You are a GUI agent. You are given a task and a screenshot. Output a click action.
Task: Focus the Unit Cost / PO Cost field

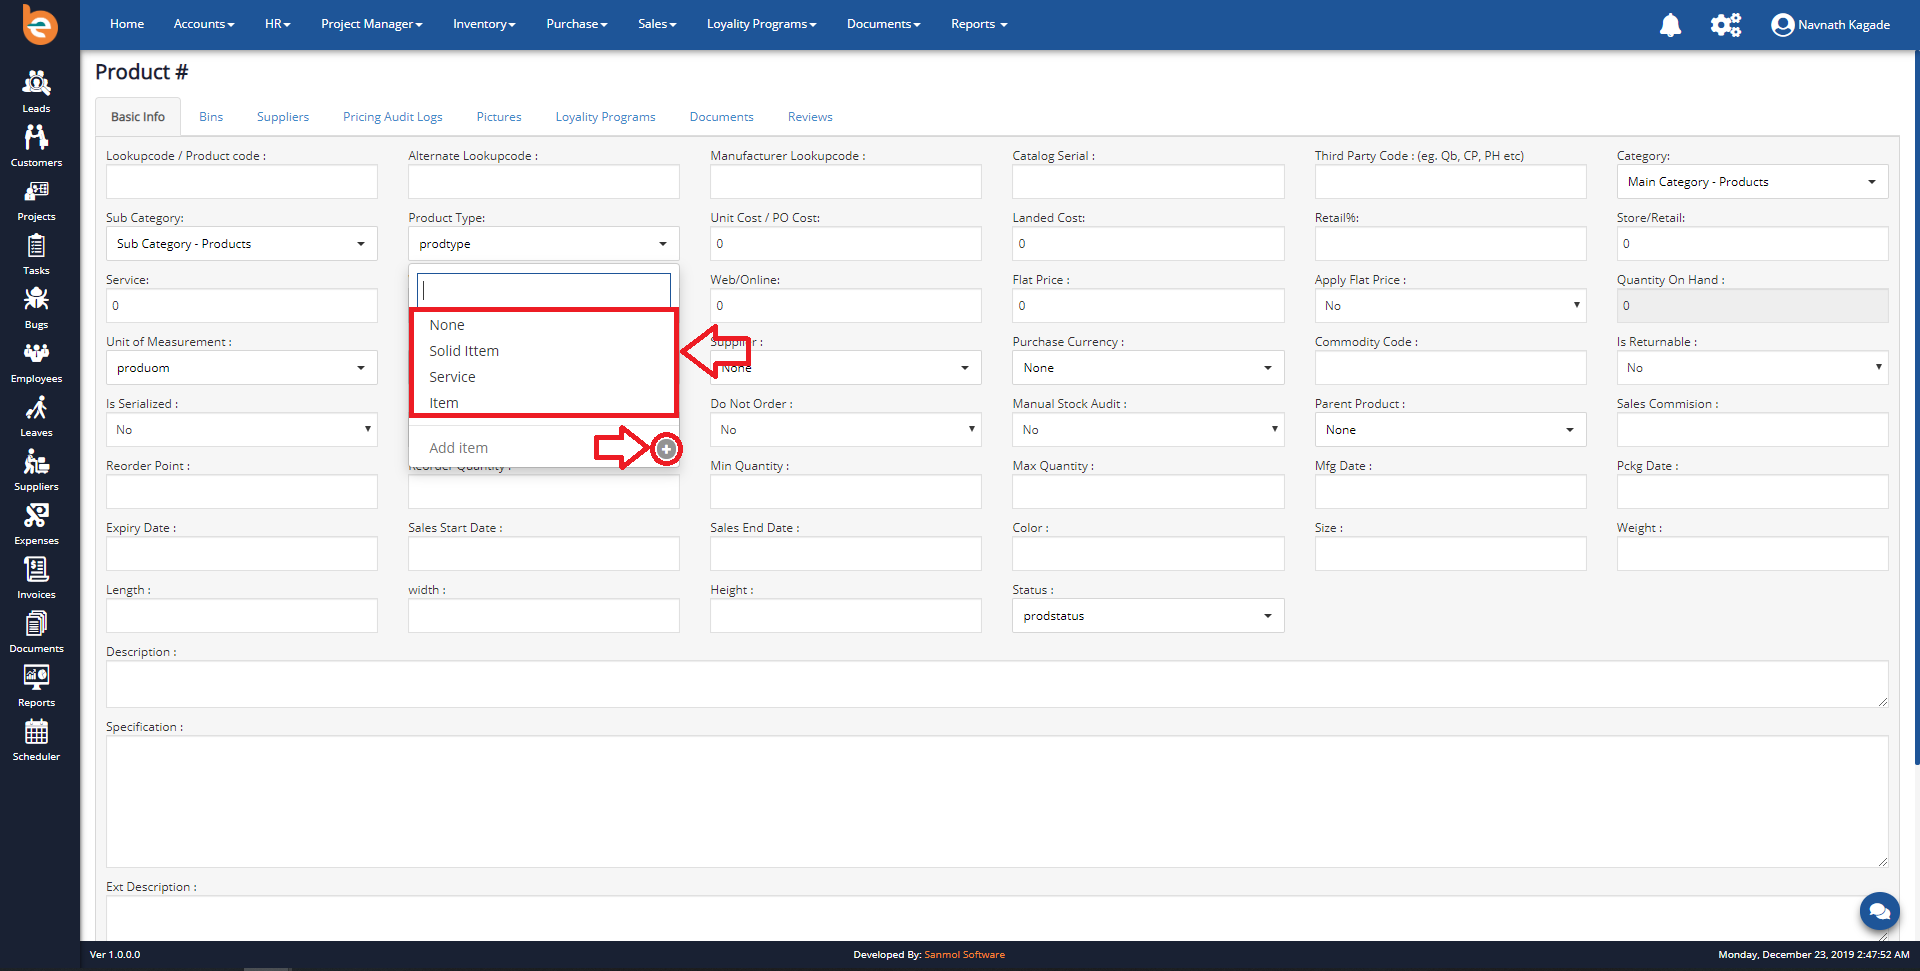pos(846,244)
